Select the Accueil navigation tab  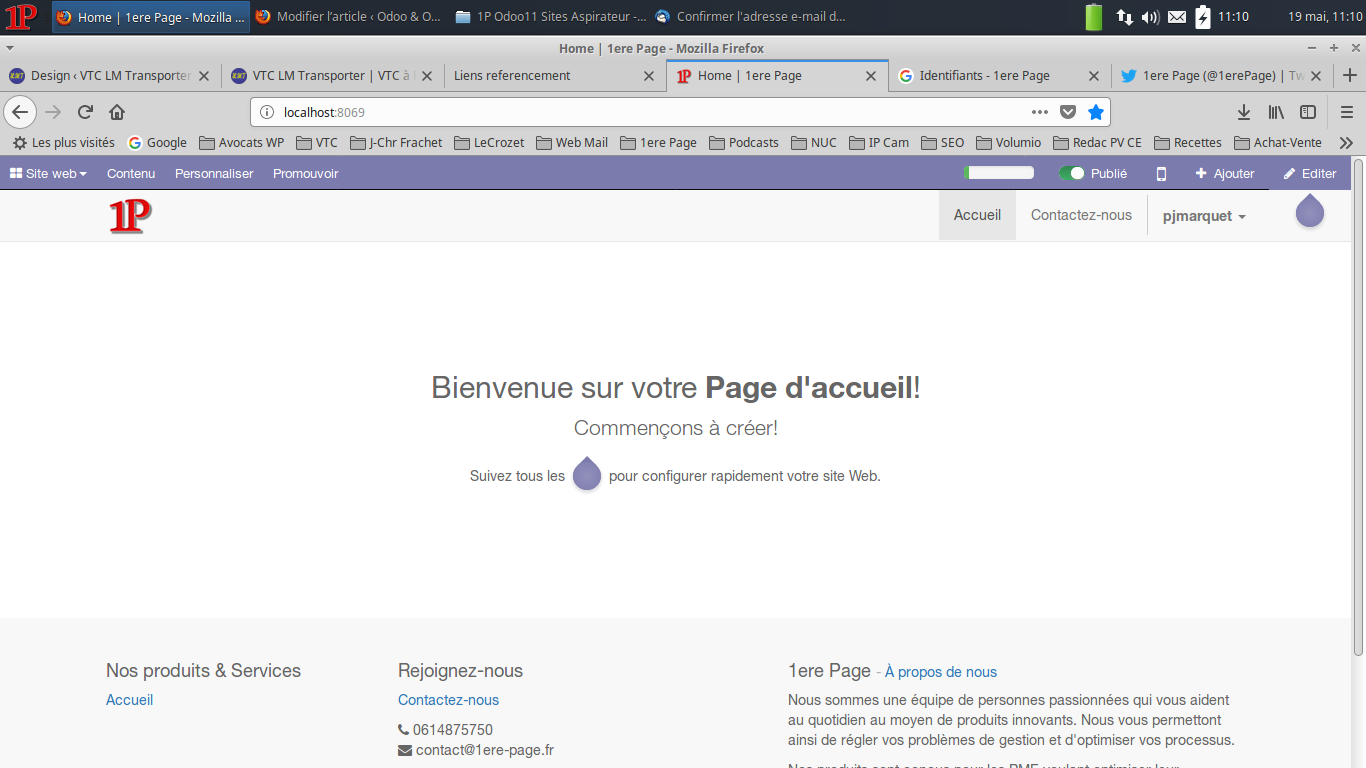(x=977, y=215)
